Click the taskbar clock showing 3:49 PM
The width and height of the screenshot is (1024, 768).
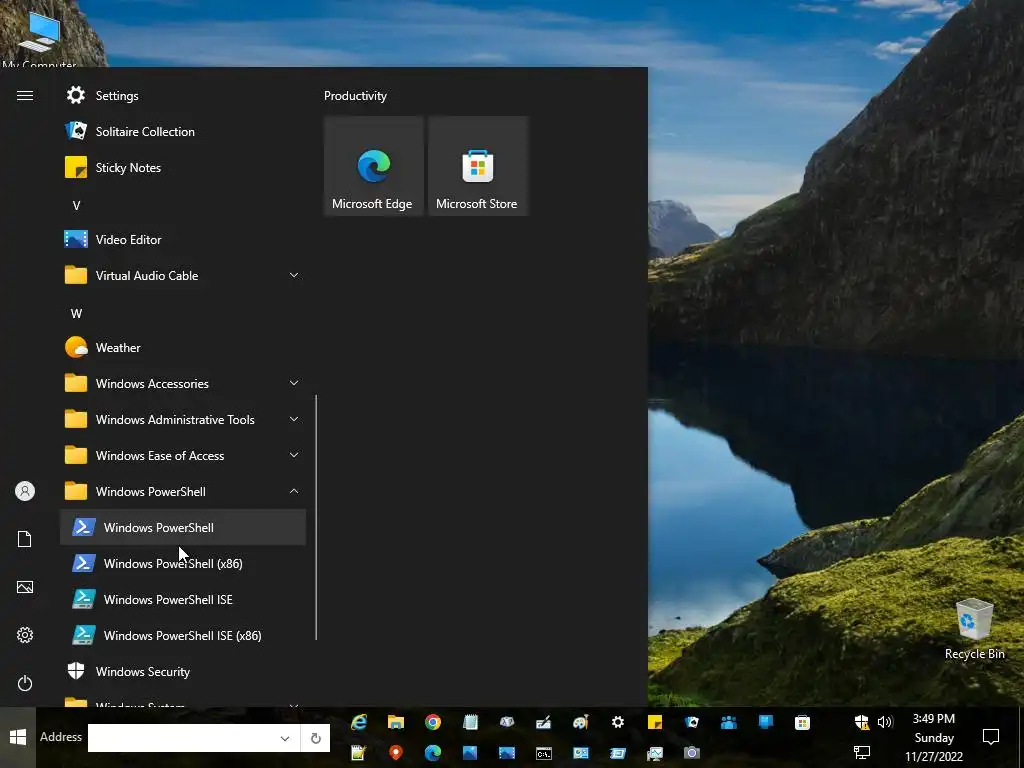tap(934, 737)
